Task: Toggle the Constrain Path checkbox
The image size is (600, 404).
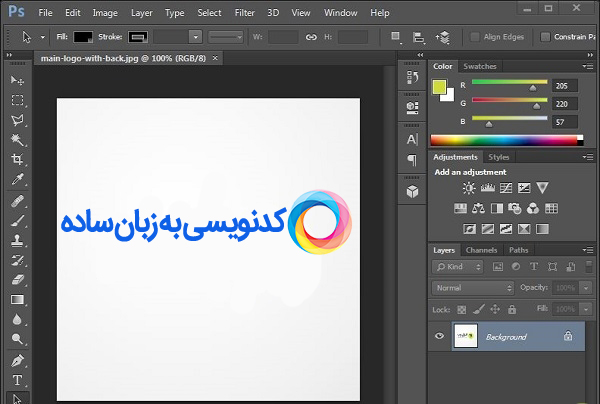Action: [x=545, y=37]
